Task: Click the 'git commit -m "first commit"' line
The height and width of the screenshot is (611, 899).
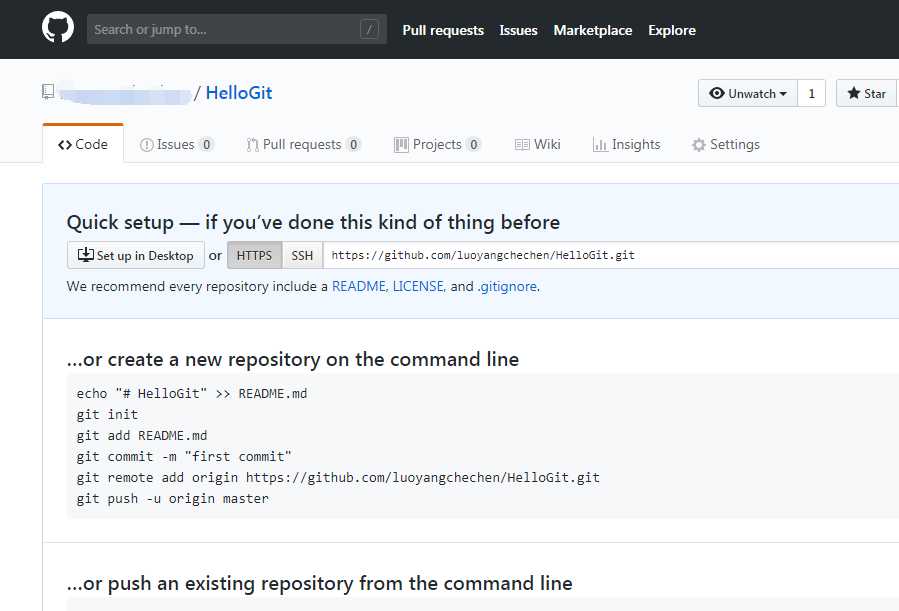Action: tap(184, 456)
